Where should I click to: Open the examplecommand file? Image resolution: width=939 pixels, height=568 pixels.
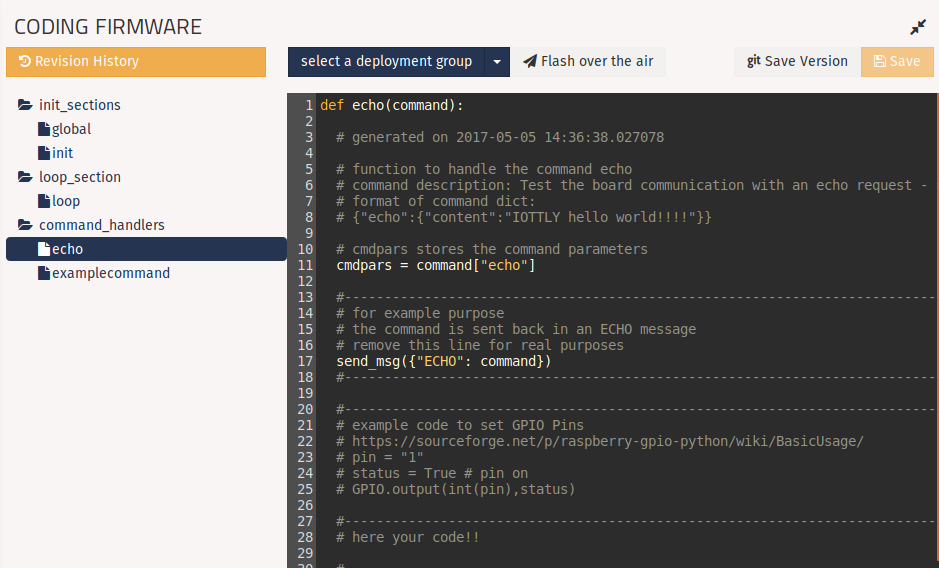[110, 273]
